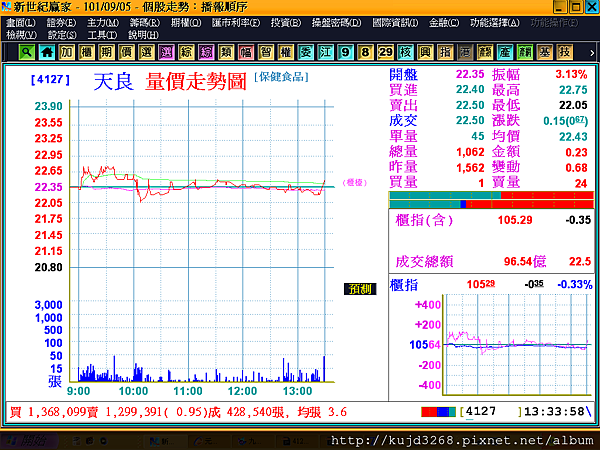Click the green magnifier search icon
The width and height of the screenshot is (600, 450).
(x=26, y=52)
